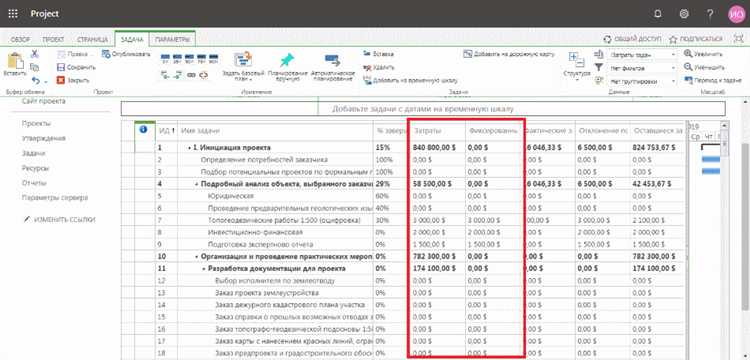Screen dimensions: 750x360
Task: Switch to the СТРАНИЦА ribbon tab
Action: [92, 40]
